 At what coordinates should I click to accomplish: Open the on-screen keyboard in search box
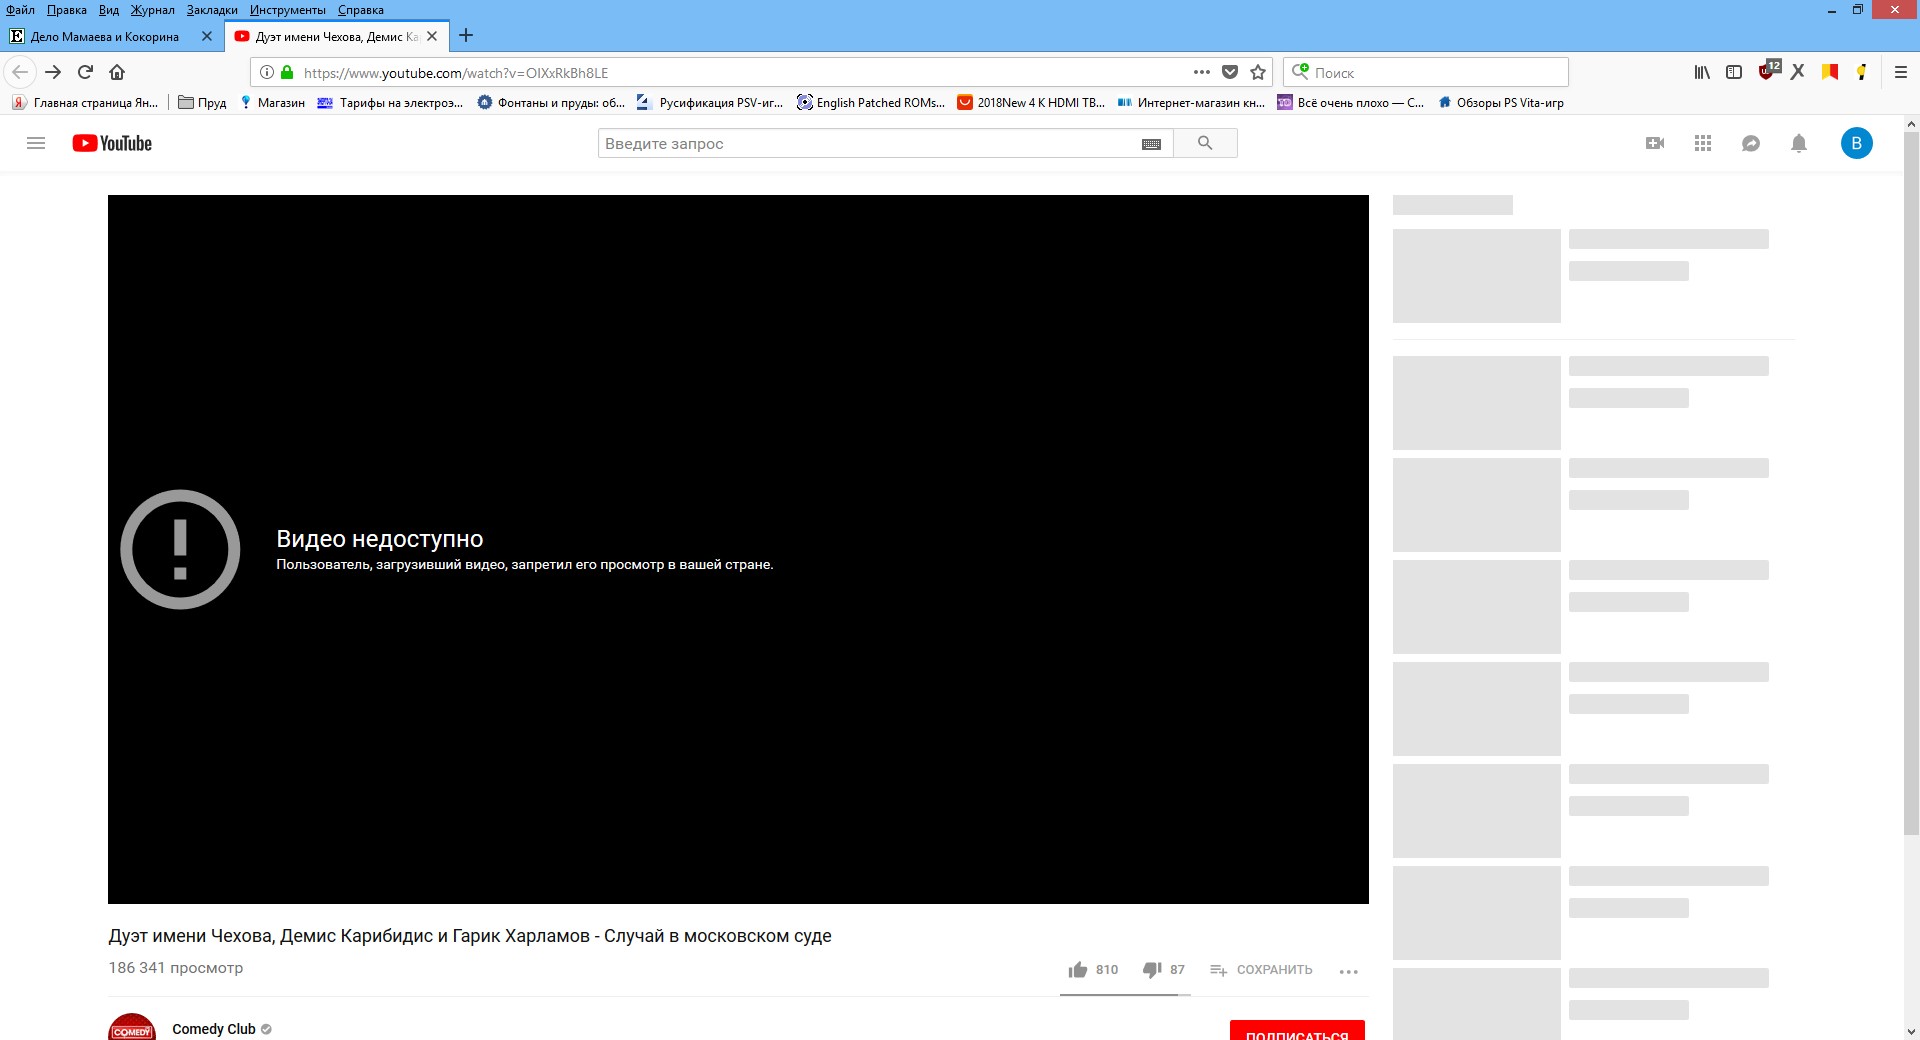(1151, 144)
